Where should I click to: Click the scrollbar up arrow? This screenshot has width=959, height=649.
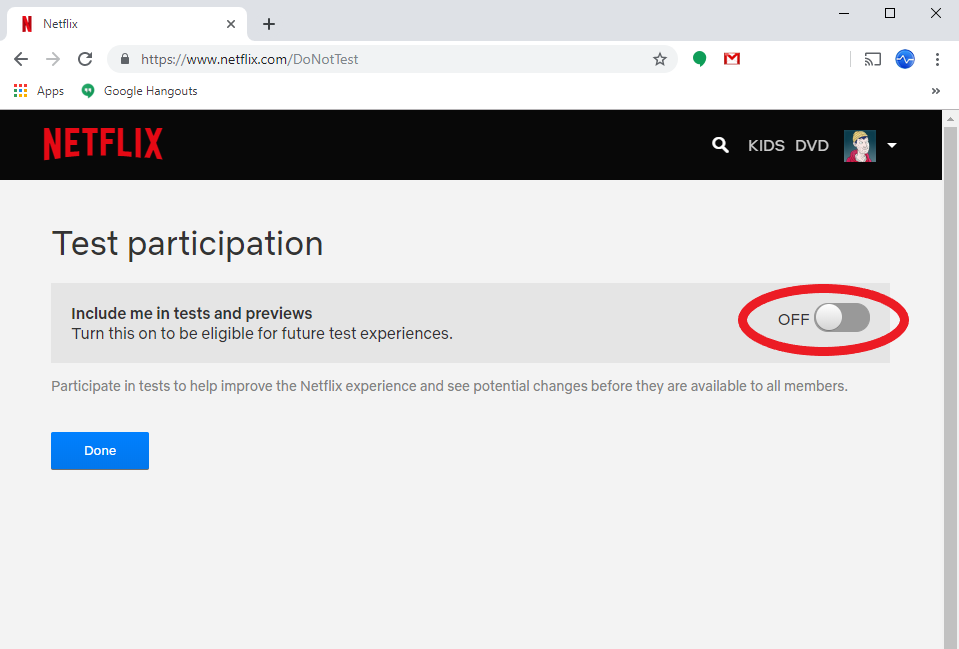click(x=950, y=118)
